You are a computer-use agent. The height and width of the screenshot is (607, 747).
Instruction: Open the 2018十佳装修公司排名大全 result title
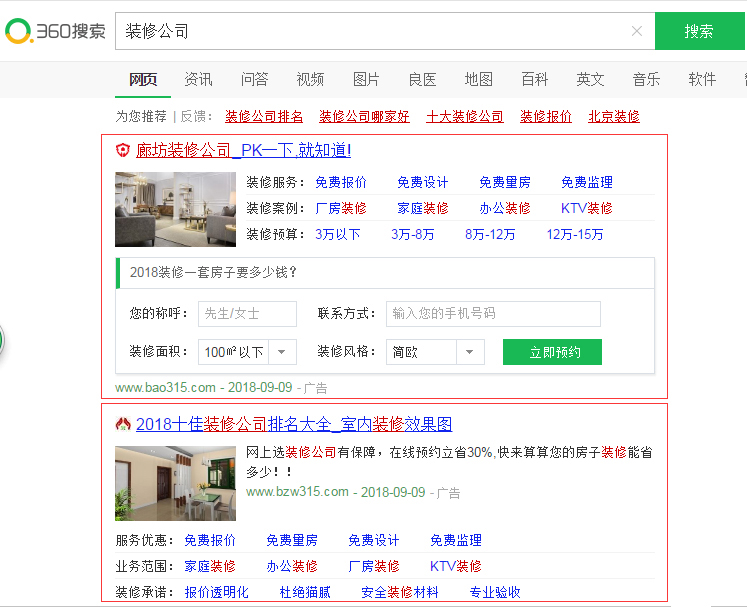[294, 424]
